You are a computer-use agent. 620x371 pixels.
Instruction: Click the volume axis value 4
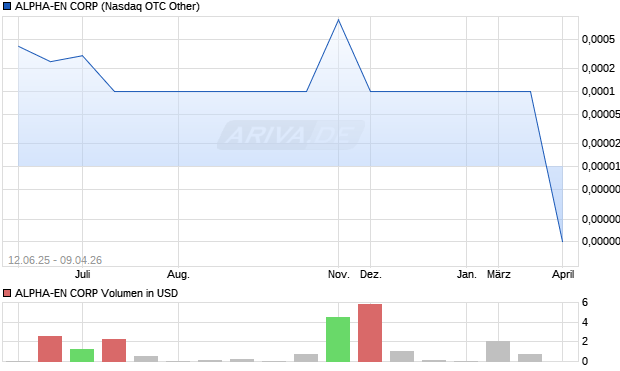coord(585,322)
